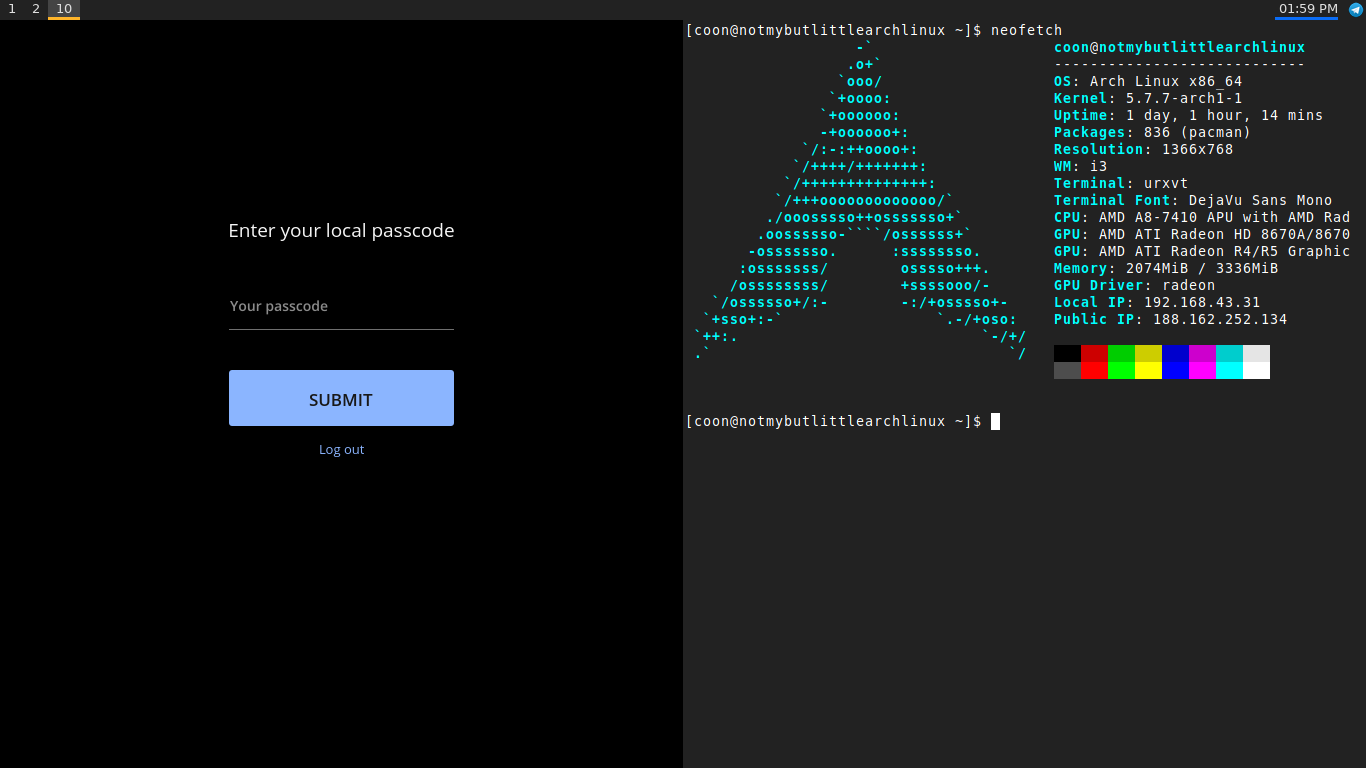Select workspace 10 in the i3 bar
Viewport: 1366px width, 768px height.
[x=64, y=9]
